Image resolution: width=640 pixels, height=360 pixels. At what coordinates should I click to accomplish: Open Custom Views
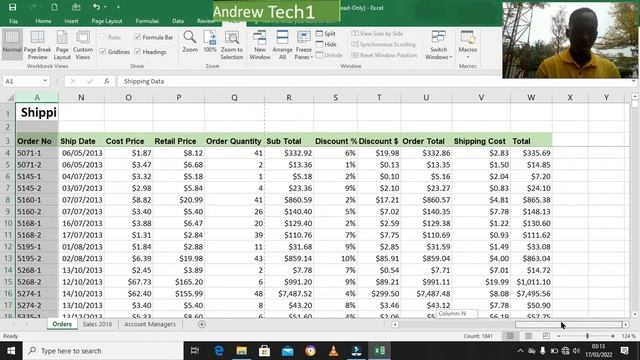pyautogui.click(x=83, y=45)
